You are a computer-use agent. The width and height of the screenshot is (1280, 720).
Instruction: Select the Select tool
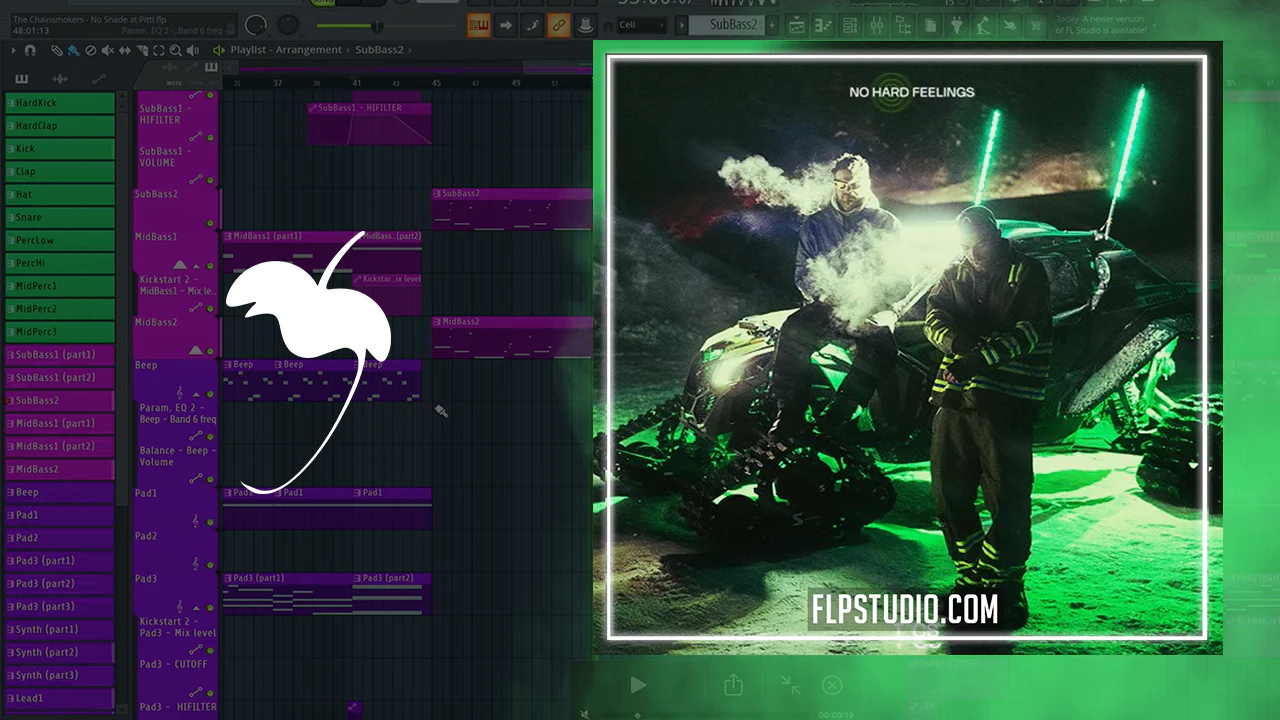pyautogui.click(x=159, y=50)
